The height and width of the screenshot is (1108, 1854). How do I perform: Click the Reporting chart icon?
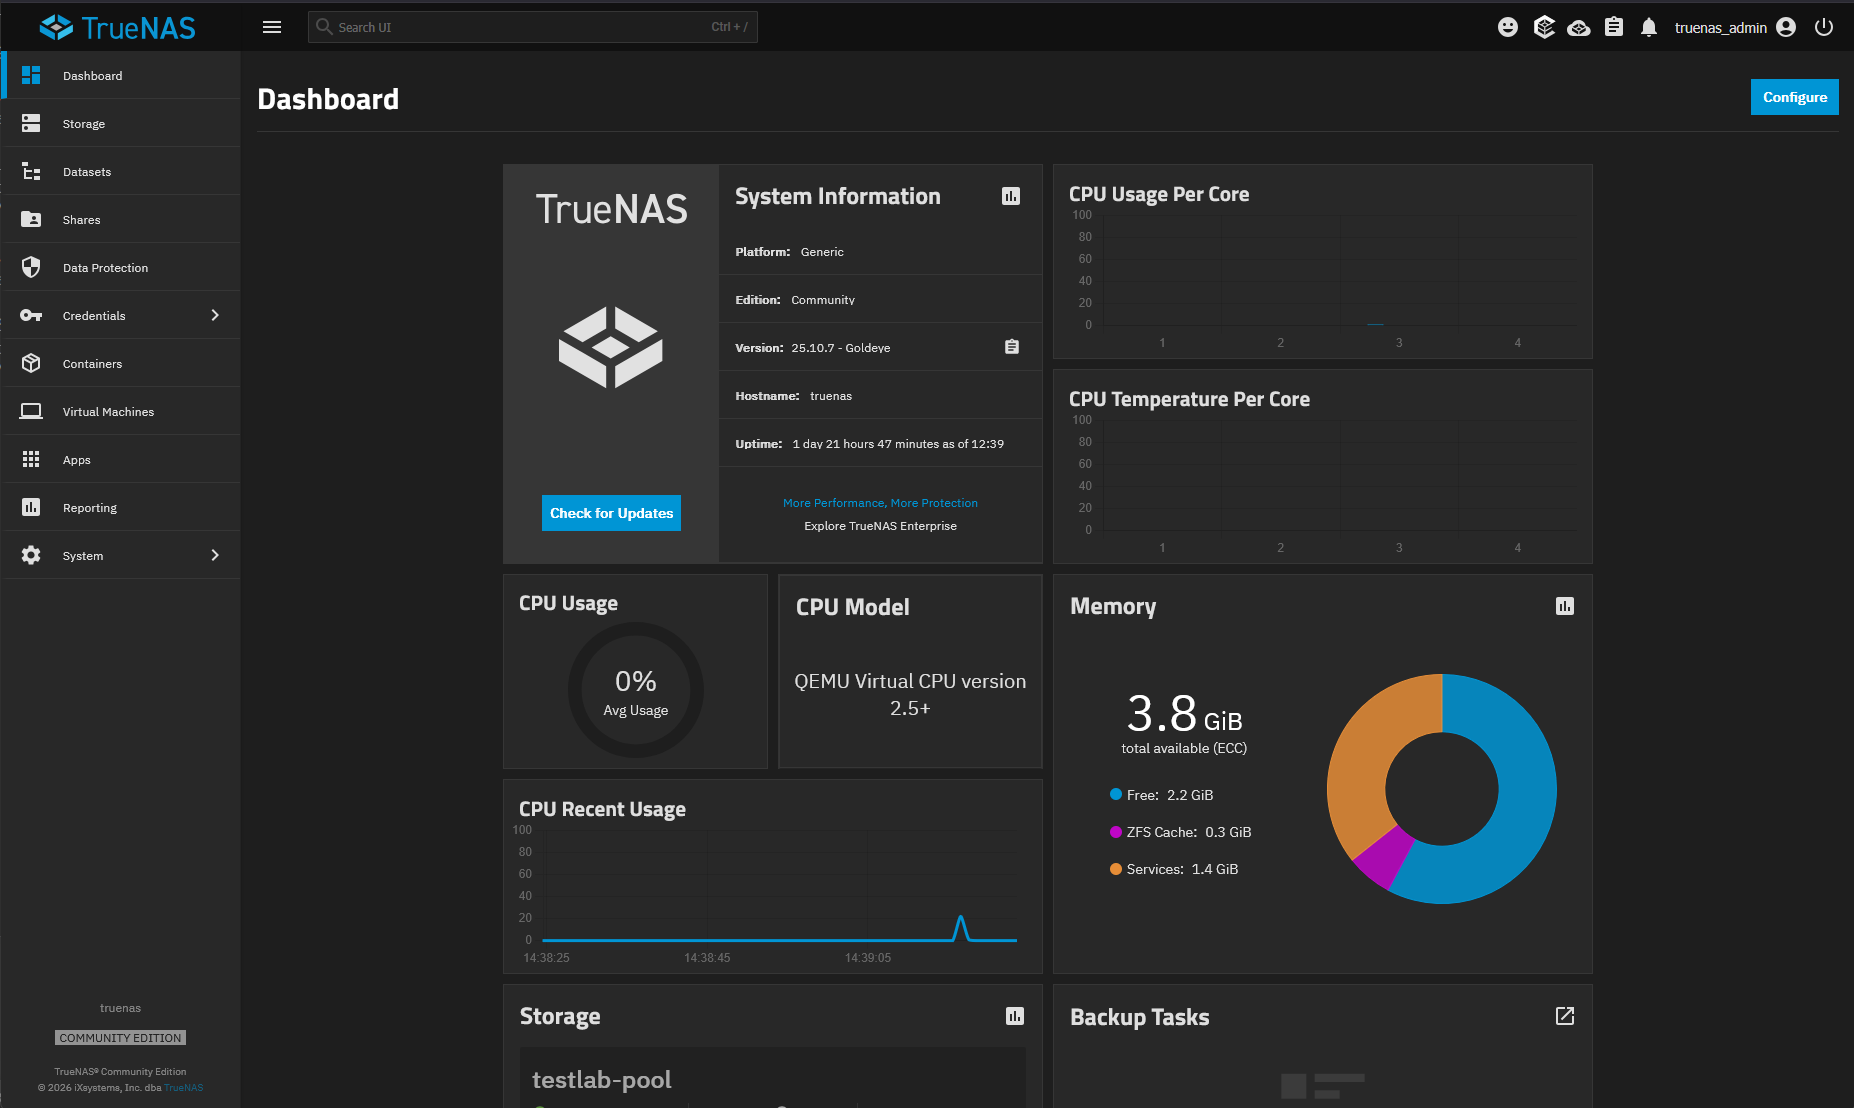pyautogui.click(x=31, y=507)
